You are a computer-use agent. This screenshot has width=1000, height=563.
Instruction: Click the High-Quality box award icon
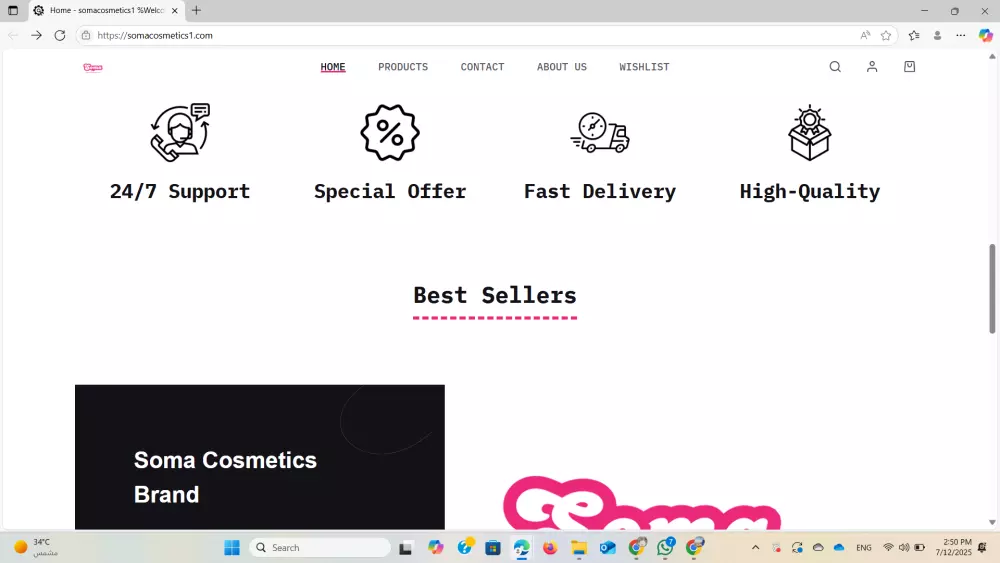point(810,133)
